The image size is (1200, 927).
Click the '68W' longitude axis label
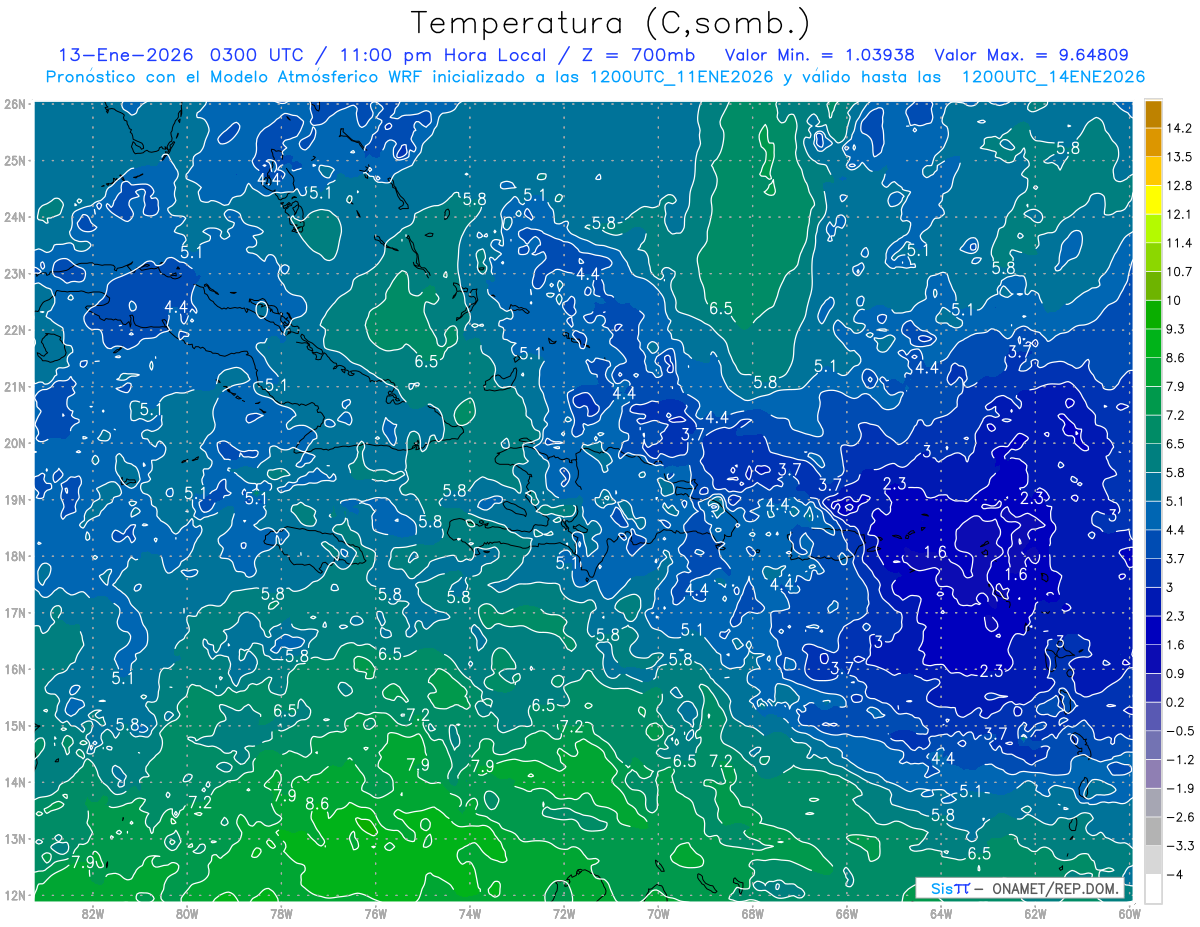coord(752,913)
